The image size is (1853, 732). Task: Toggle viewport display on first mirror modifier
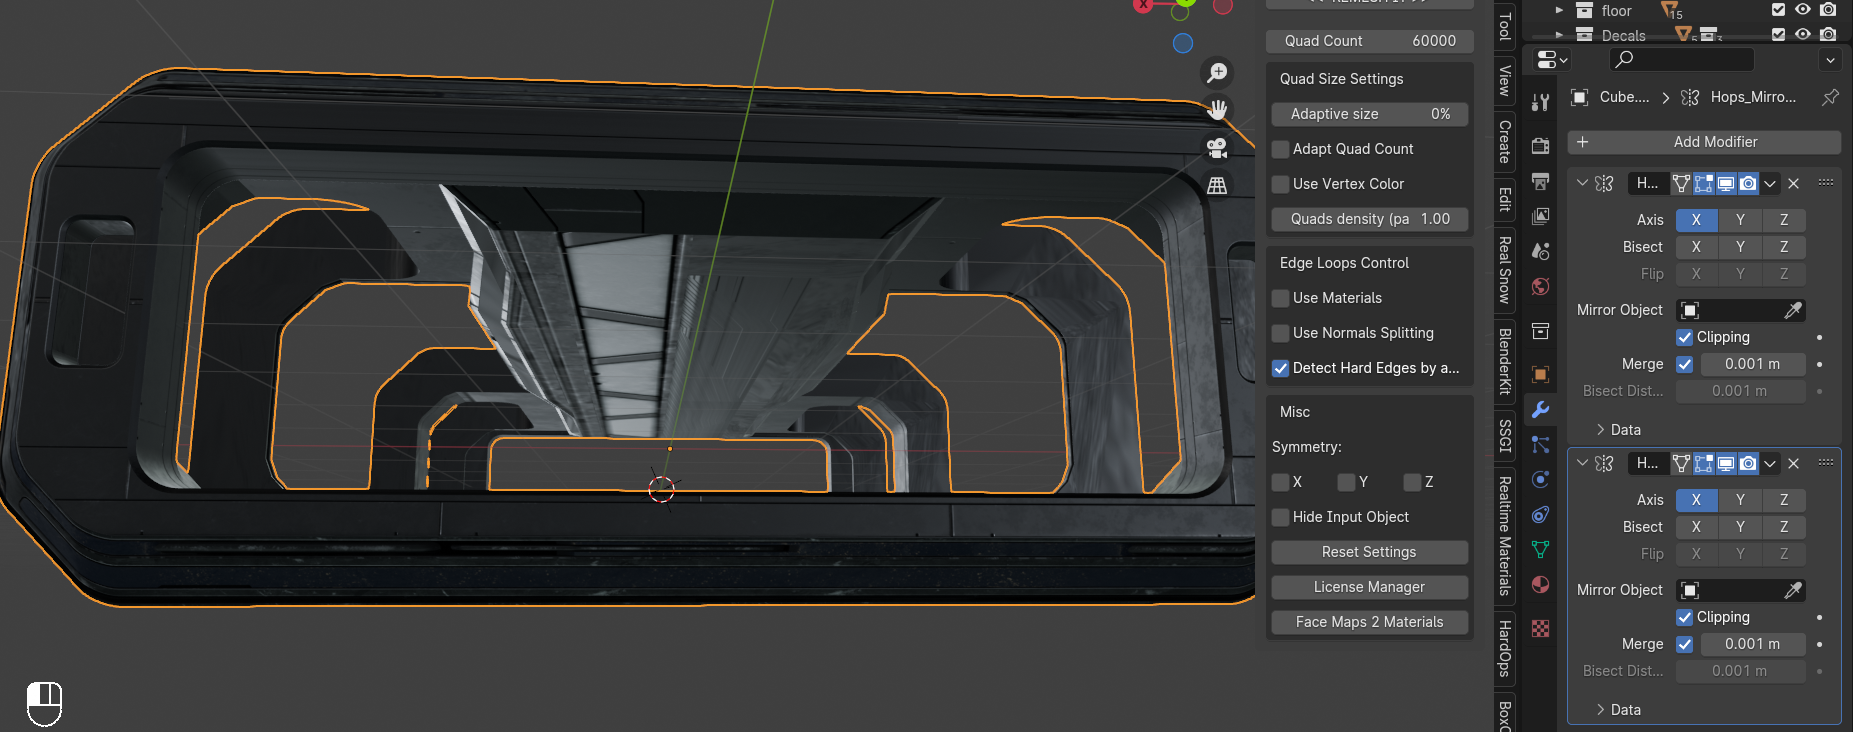coord(1725,183)
